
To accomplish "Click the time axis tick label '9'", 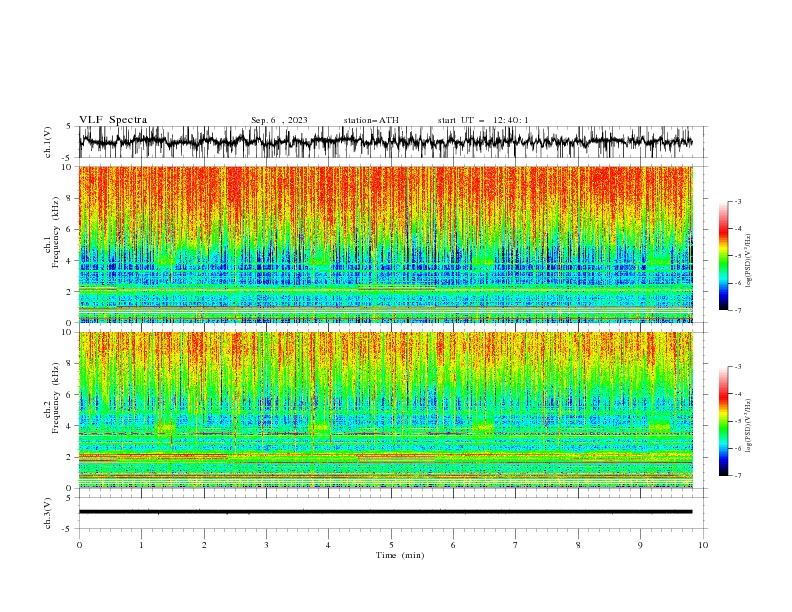I will point(640,545).
